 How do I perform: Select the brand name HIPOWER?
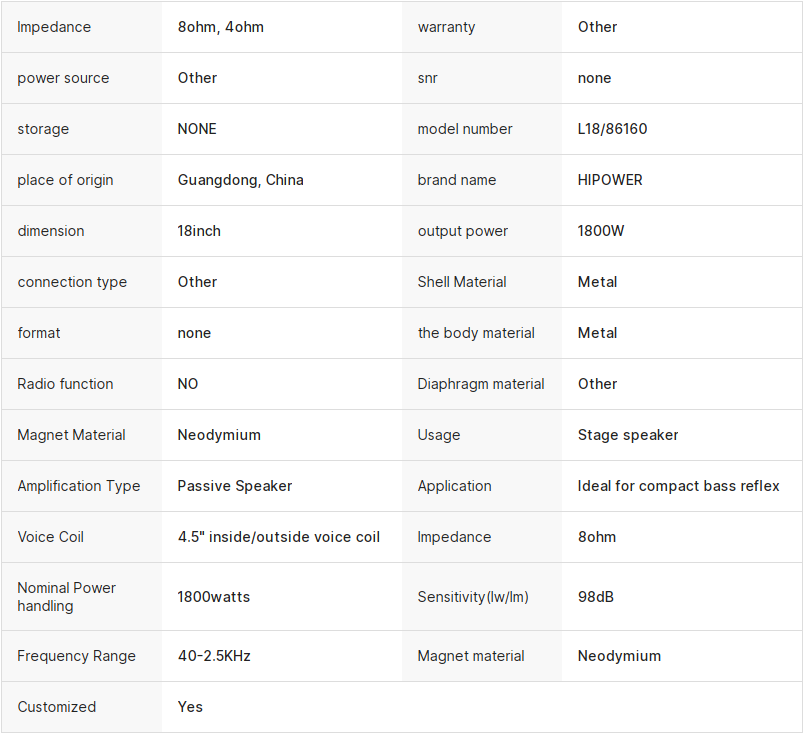tap(610, 180)
